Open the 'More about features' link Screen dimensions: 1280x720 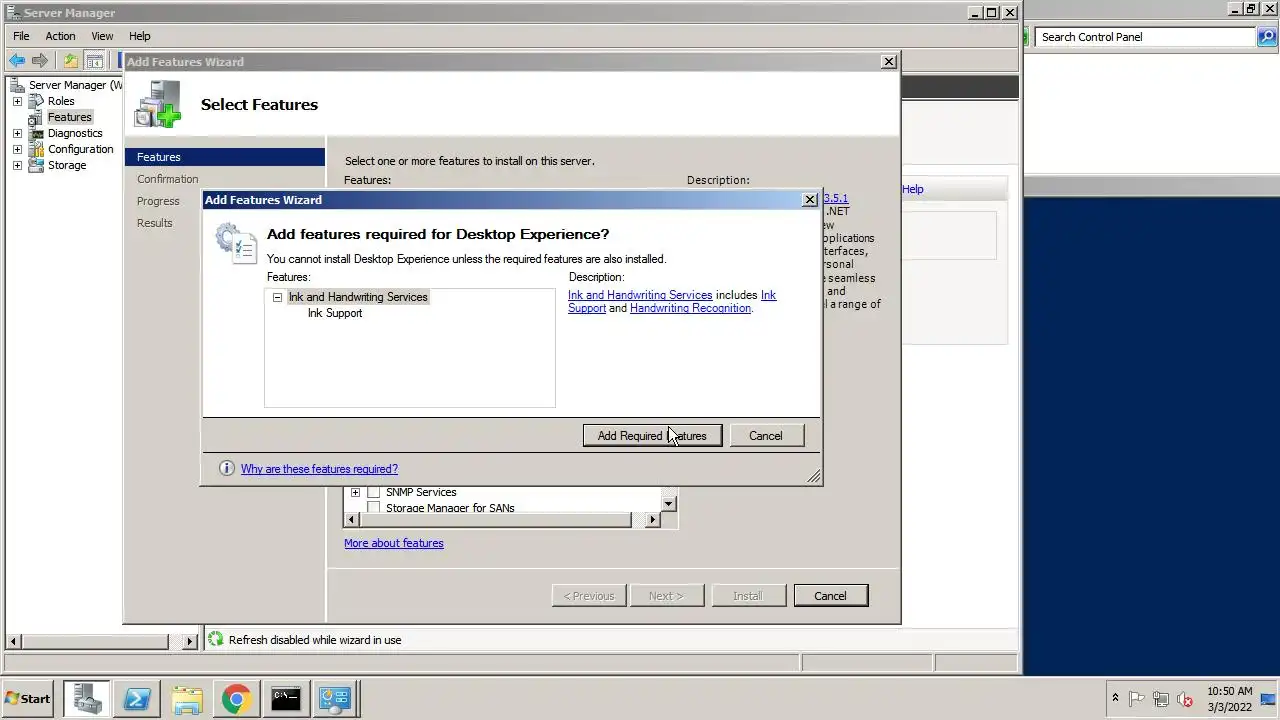(394, 543)
